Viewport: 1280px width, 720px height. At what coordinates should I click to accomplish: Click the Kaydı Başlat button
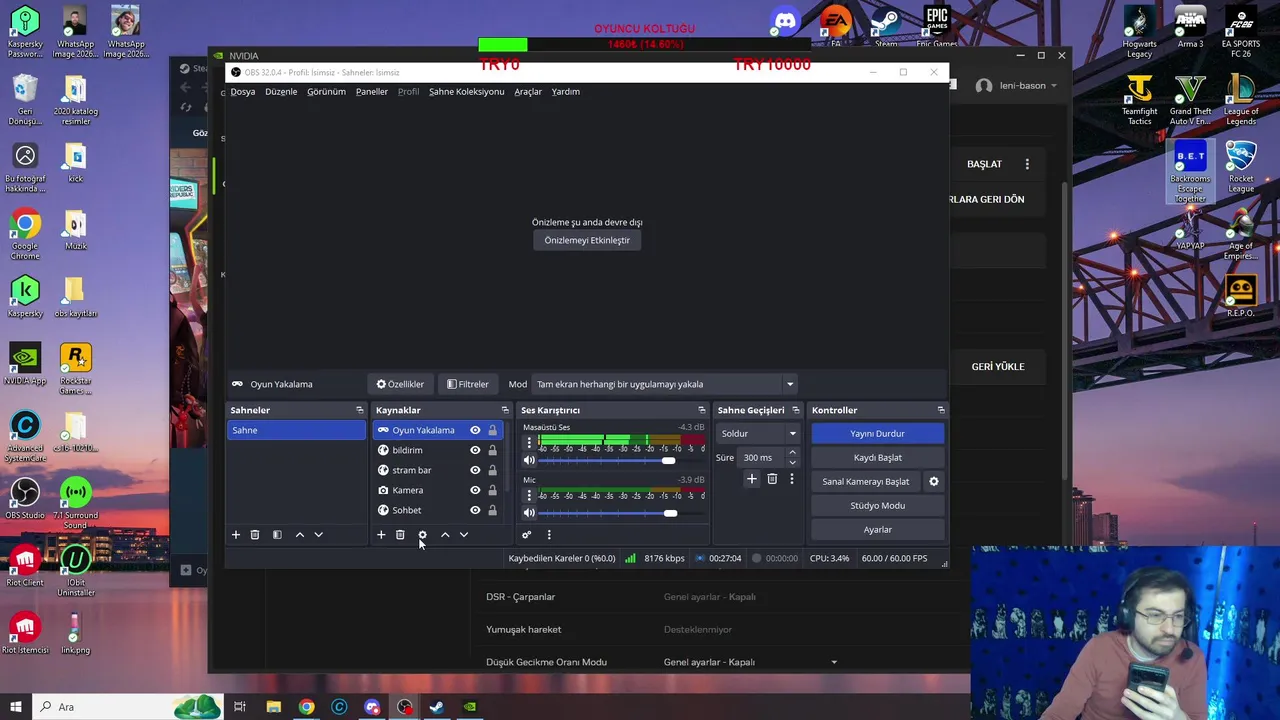click(877, 457)
